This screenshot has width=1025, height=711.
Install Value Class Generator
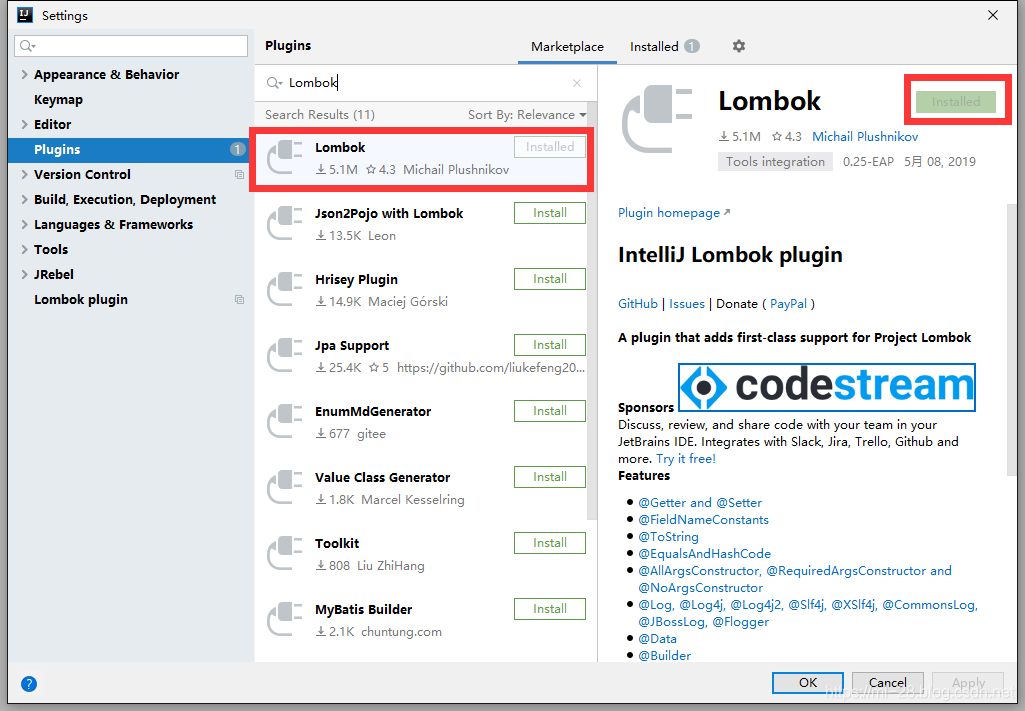550,477
